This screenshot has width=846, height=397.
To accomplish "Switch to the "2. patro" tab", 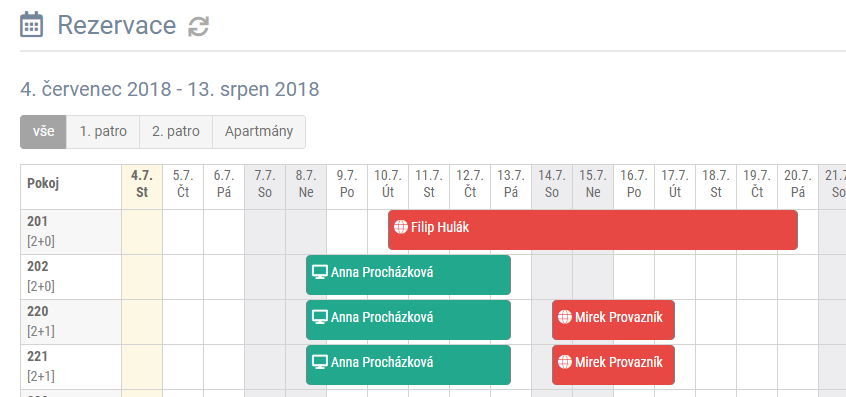I will pos(176,132).
